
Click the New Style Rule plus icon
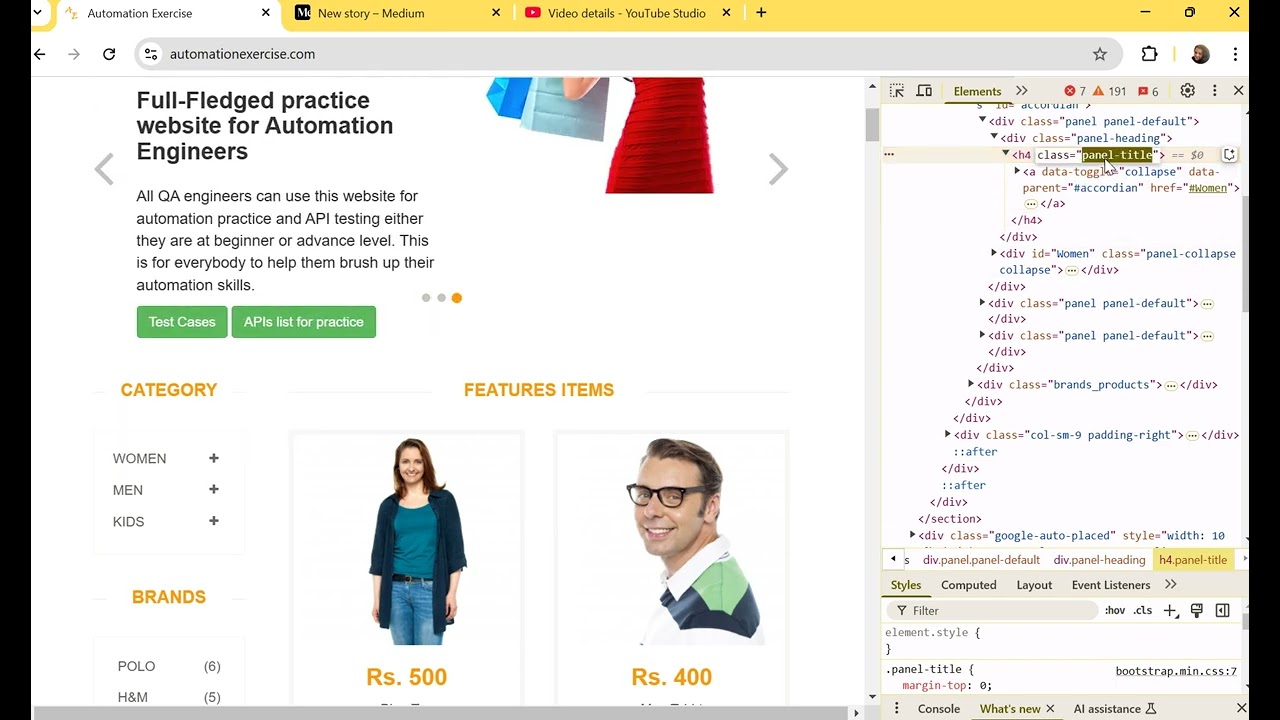coord(1170,610)
